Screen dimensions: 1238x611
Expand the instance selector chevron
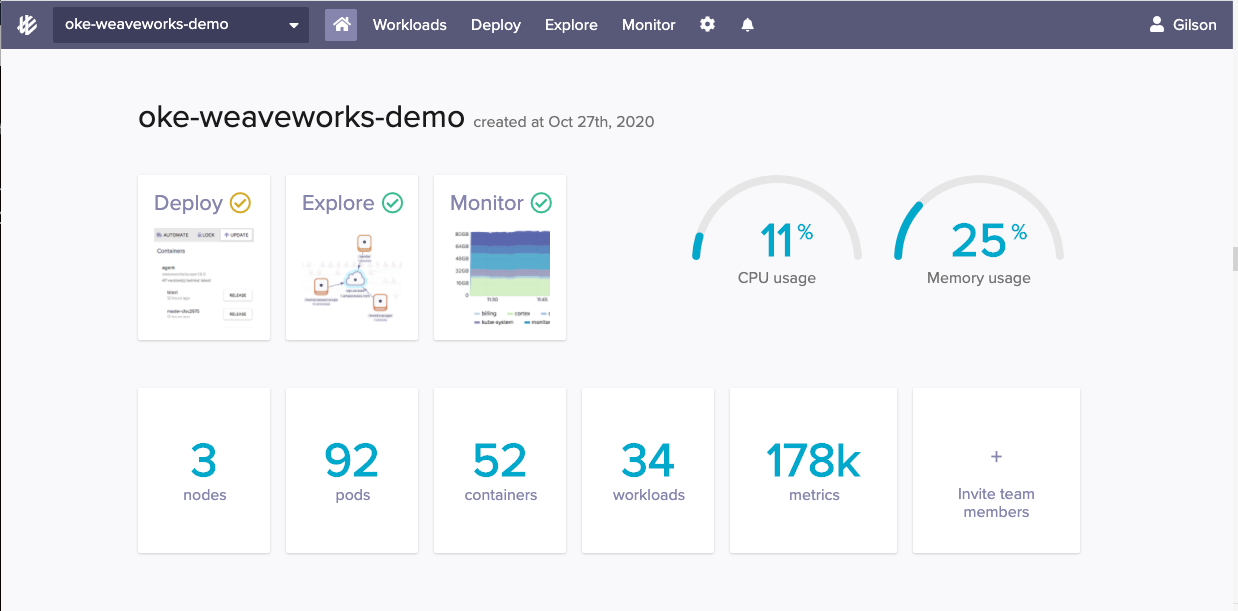point(293,24)
